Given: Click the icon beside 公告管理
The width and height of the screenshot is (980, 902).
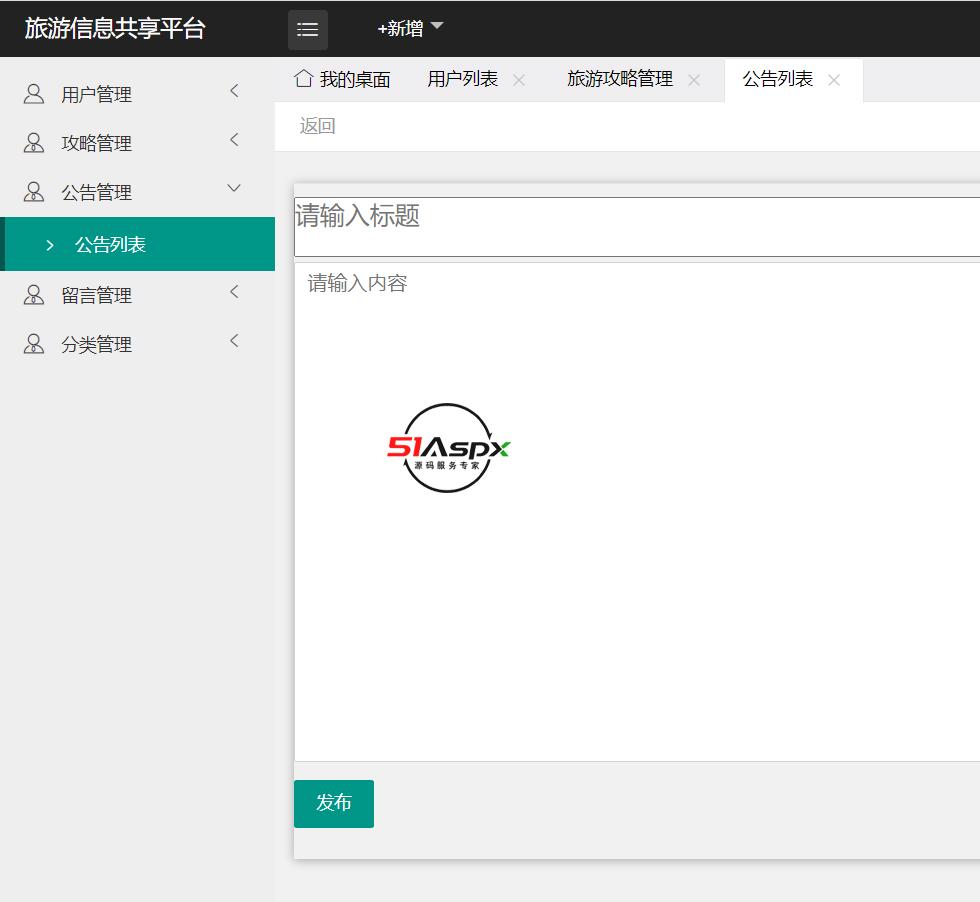Looking at the screenshot, I should (x=34, y=192).
